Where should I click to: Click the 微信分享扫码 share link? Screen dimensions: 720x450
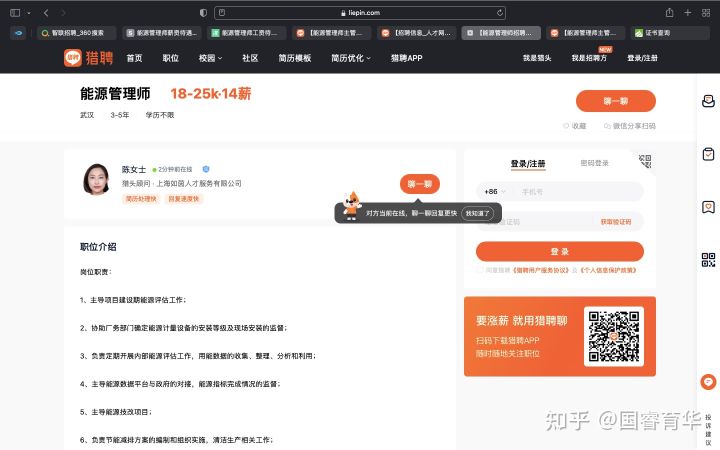630,126
